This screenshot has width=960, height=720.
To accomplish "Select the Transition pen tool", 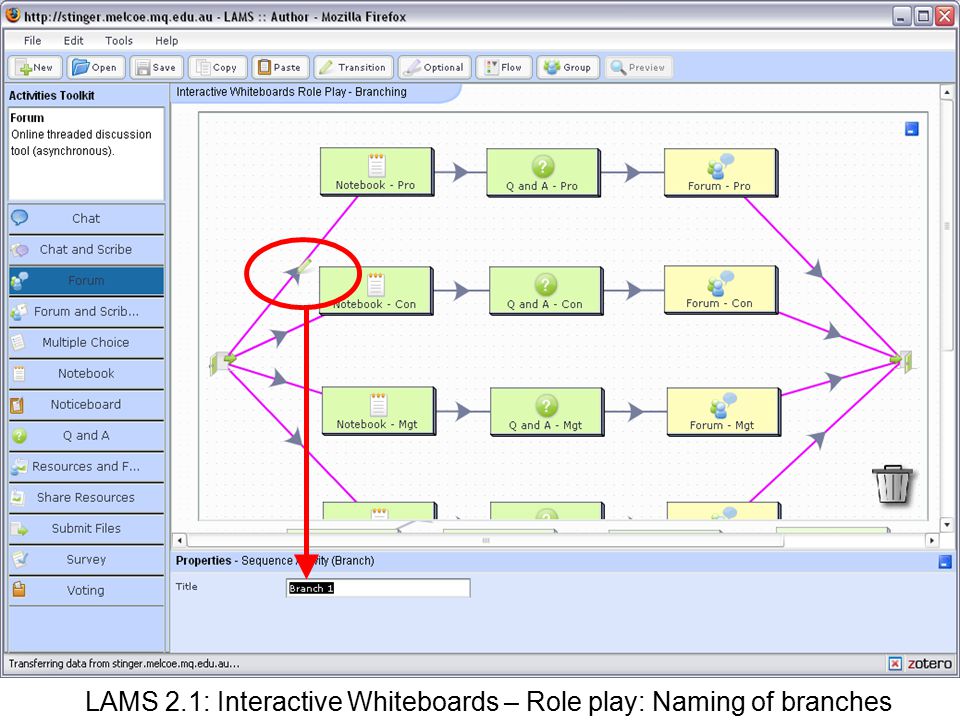I will tap(353, 67).
